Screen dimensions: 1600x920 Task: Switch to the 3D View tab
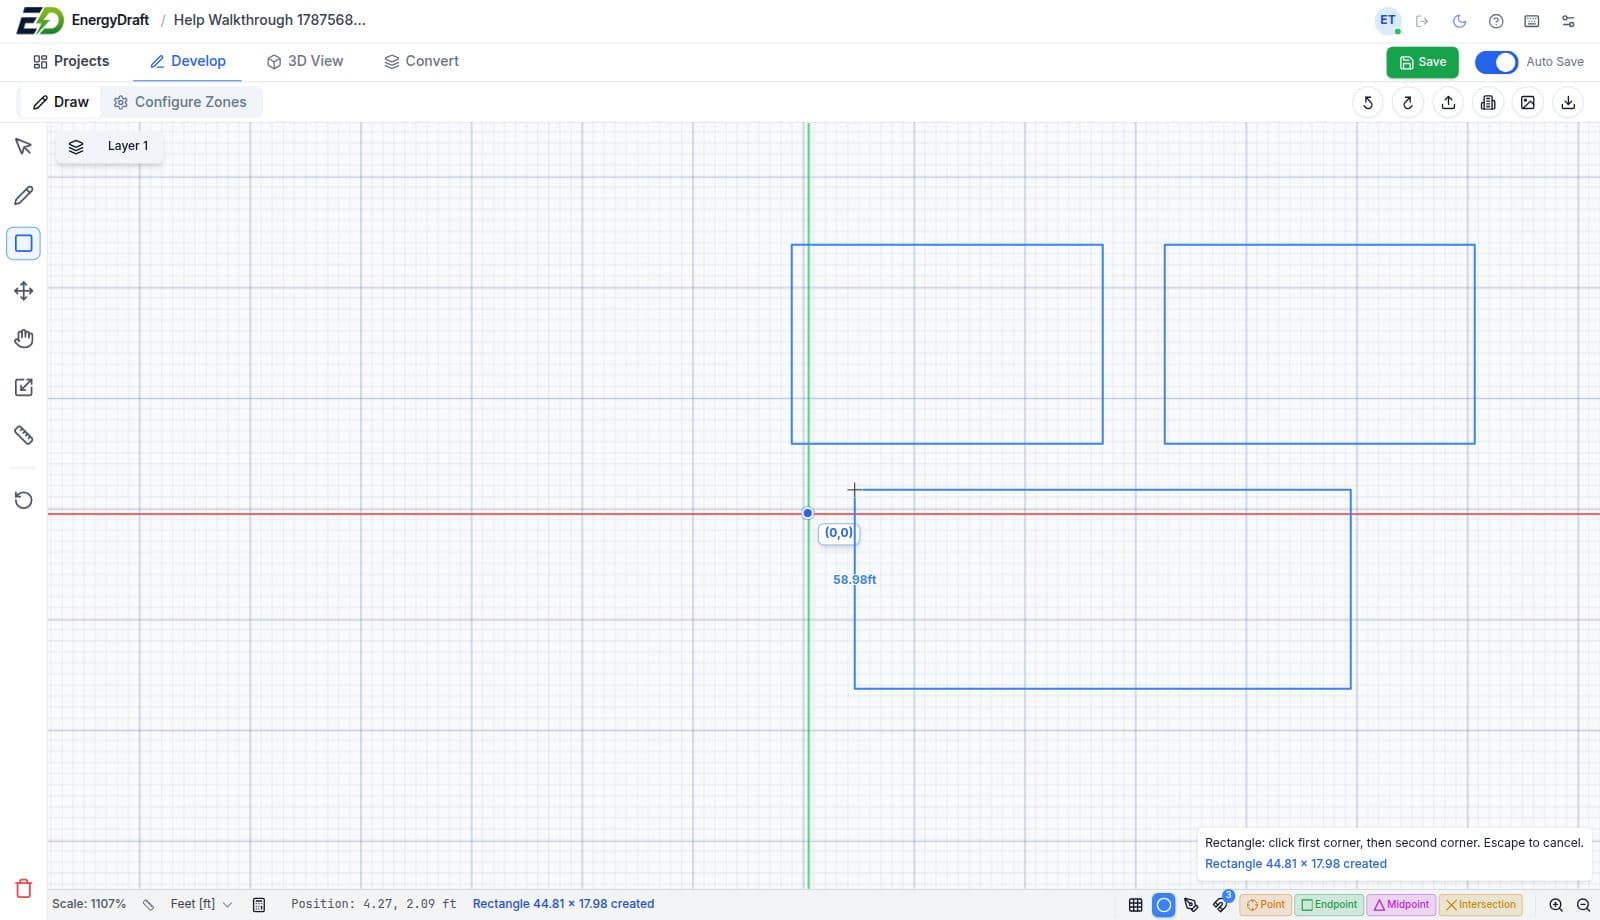(x=305, y=61)
